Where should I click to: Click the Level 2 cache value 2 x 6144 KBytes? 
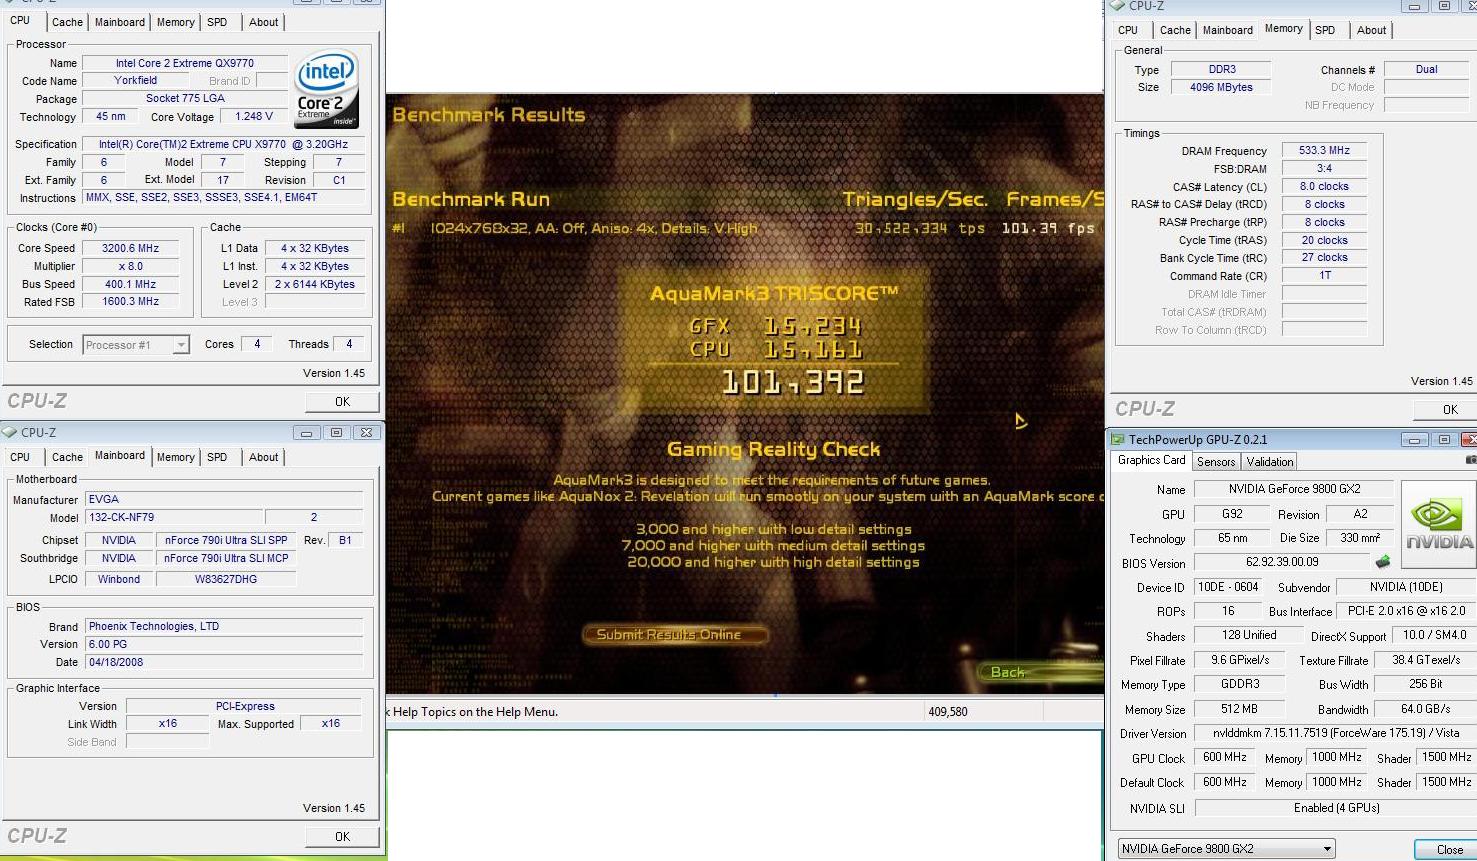pos(315,285)
